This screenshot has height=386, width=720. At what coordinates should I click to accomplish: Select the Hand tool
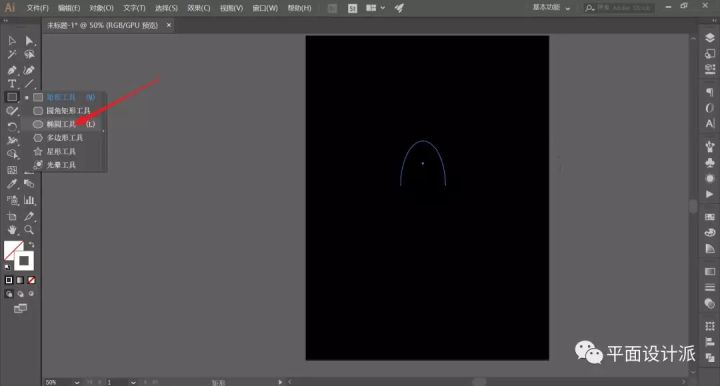tap(12, 229)
